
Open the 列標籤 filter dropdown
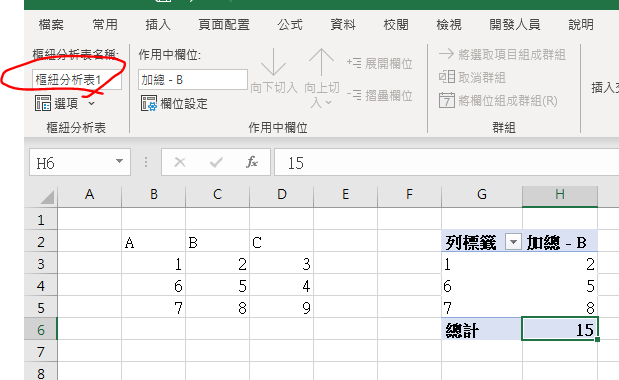point(513,241)
